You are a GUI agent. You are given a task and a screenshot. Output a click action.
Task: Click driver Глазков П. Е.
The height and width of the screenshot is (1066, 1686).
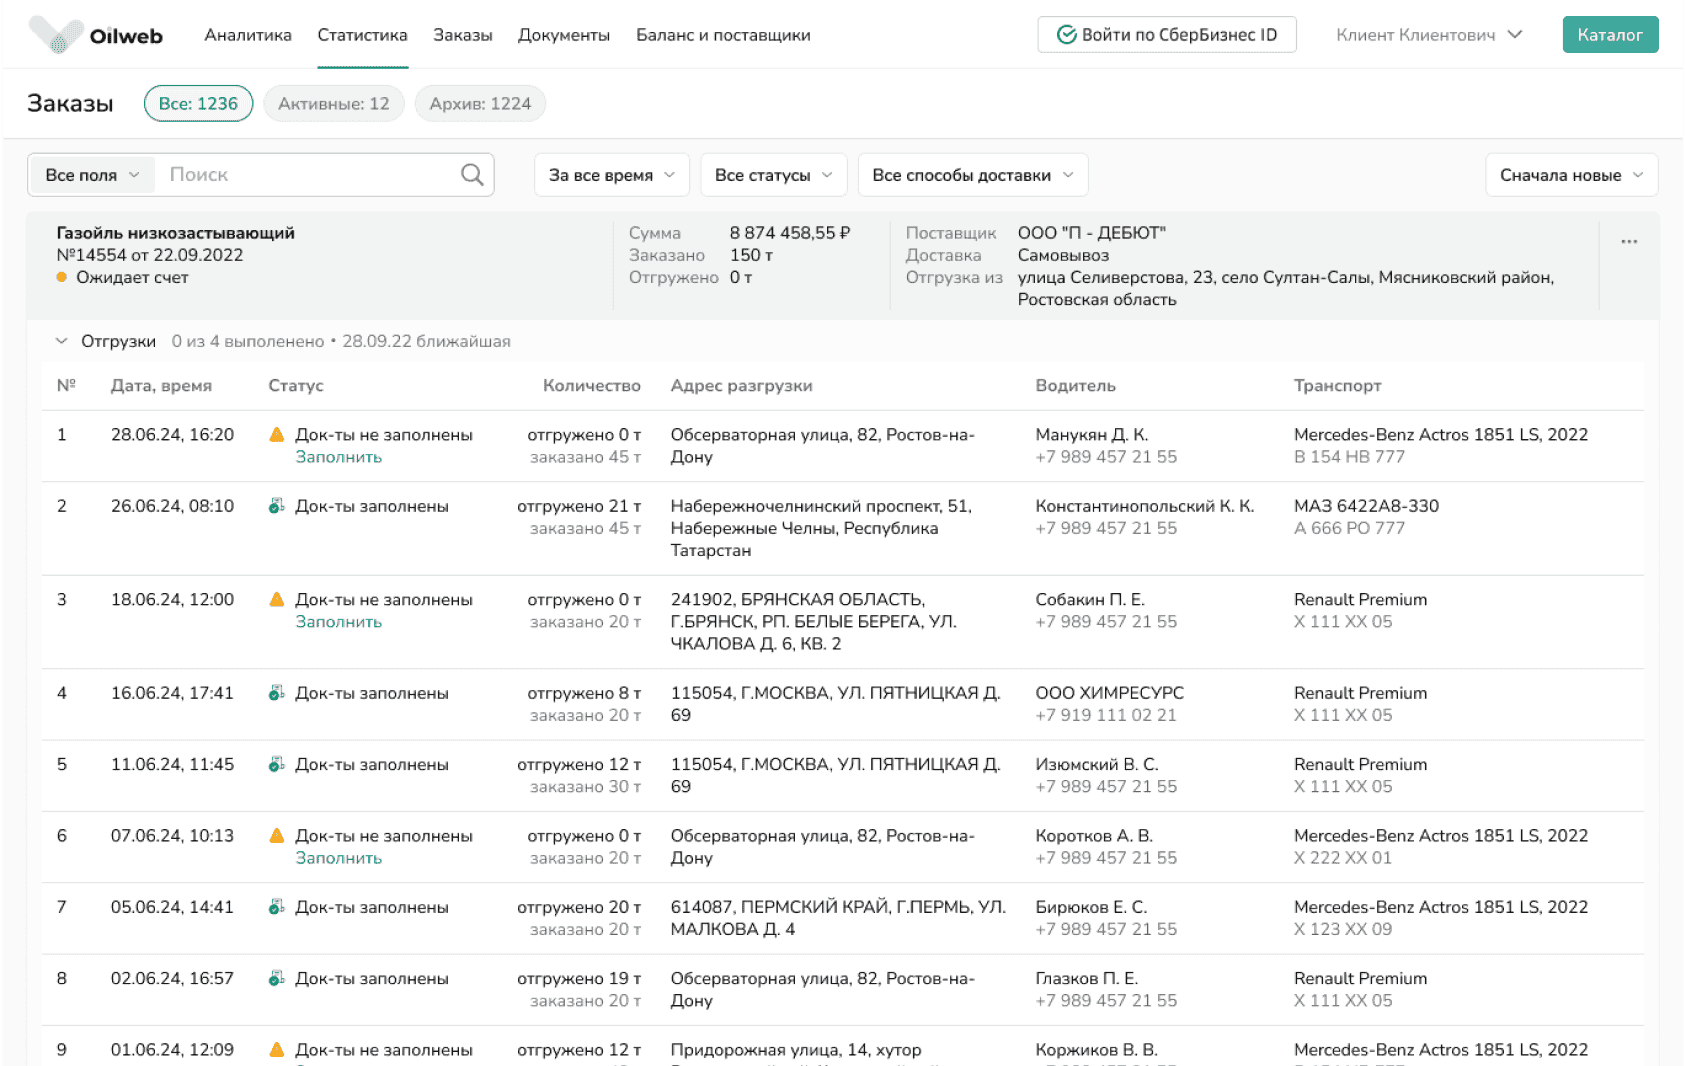(x=1087, y=978)
